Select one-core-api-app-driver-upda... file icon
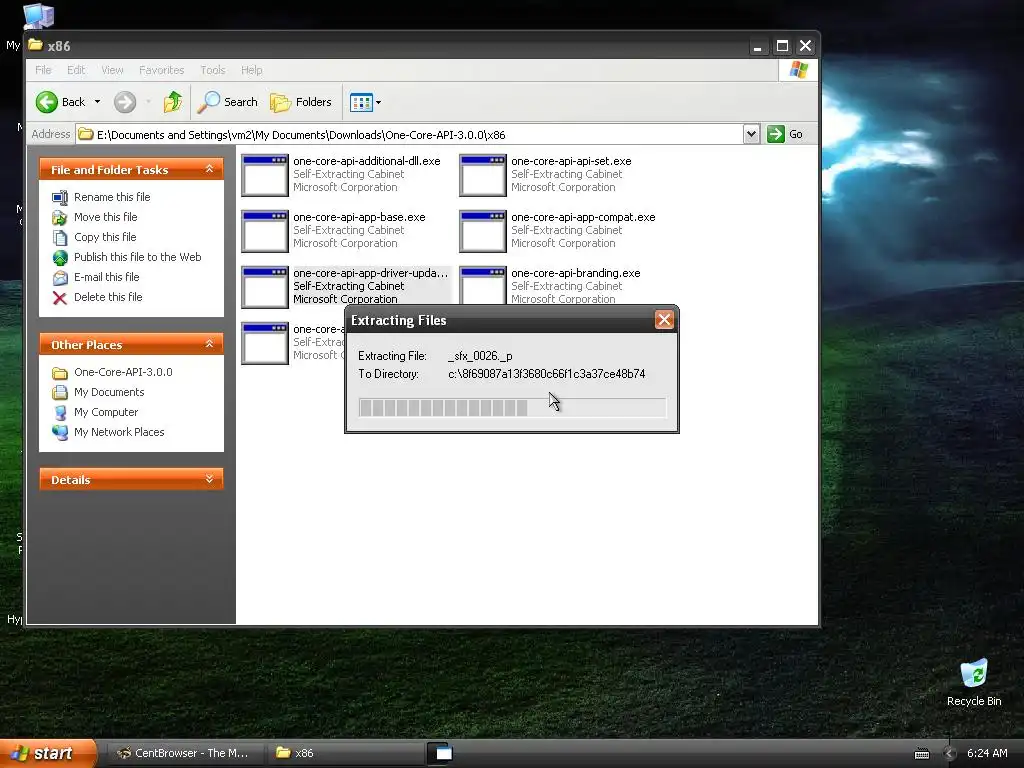This screenshot has height=768, width=1024. pyautogui.click(x=264, y=287)
